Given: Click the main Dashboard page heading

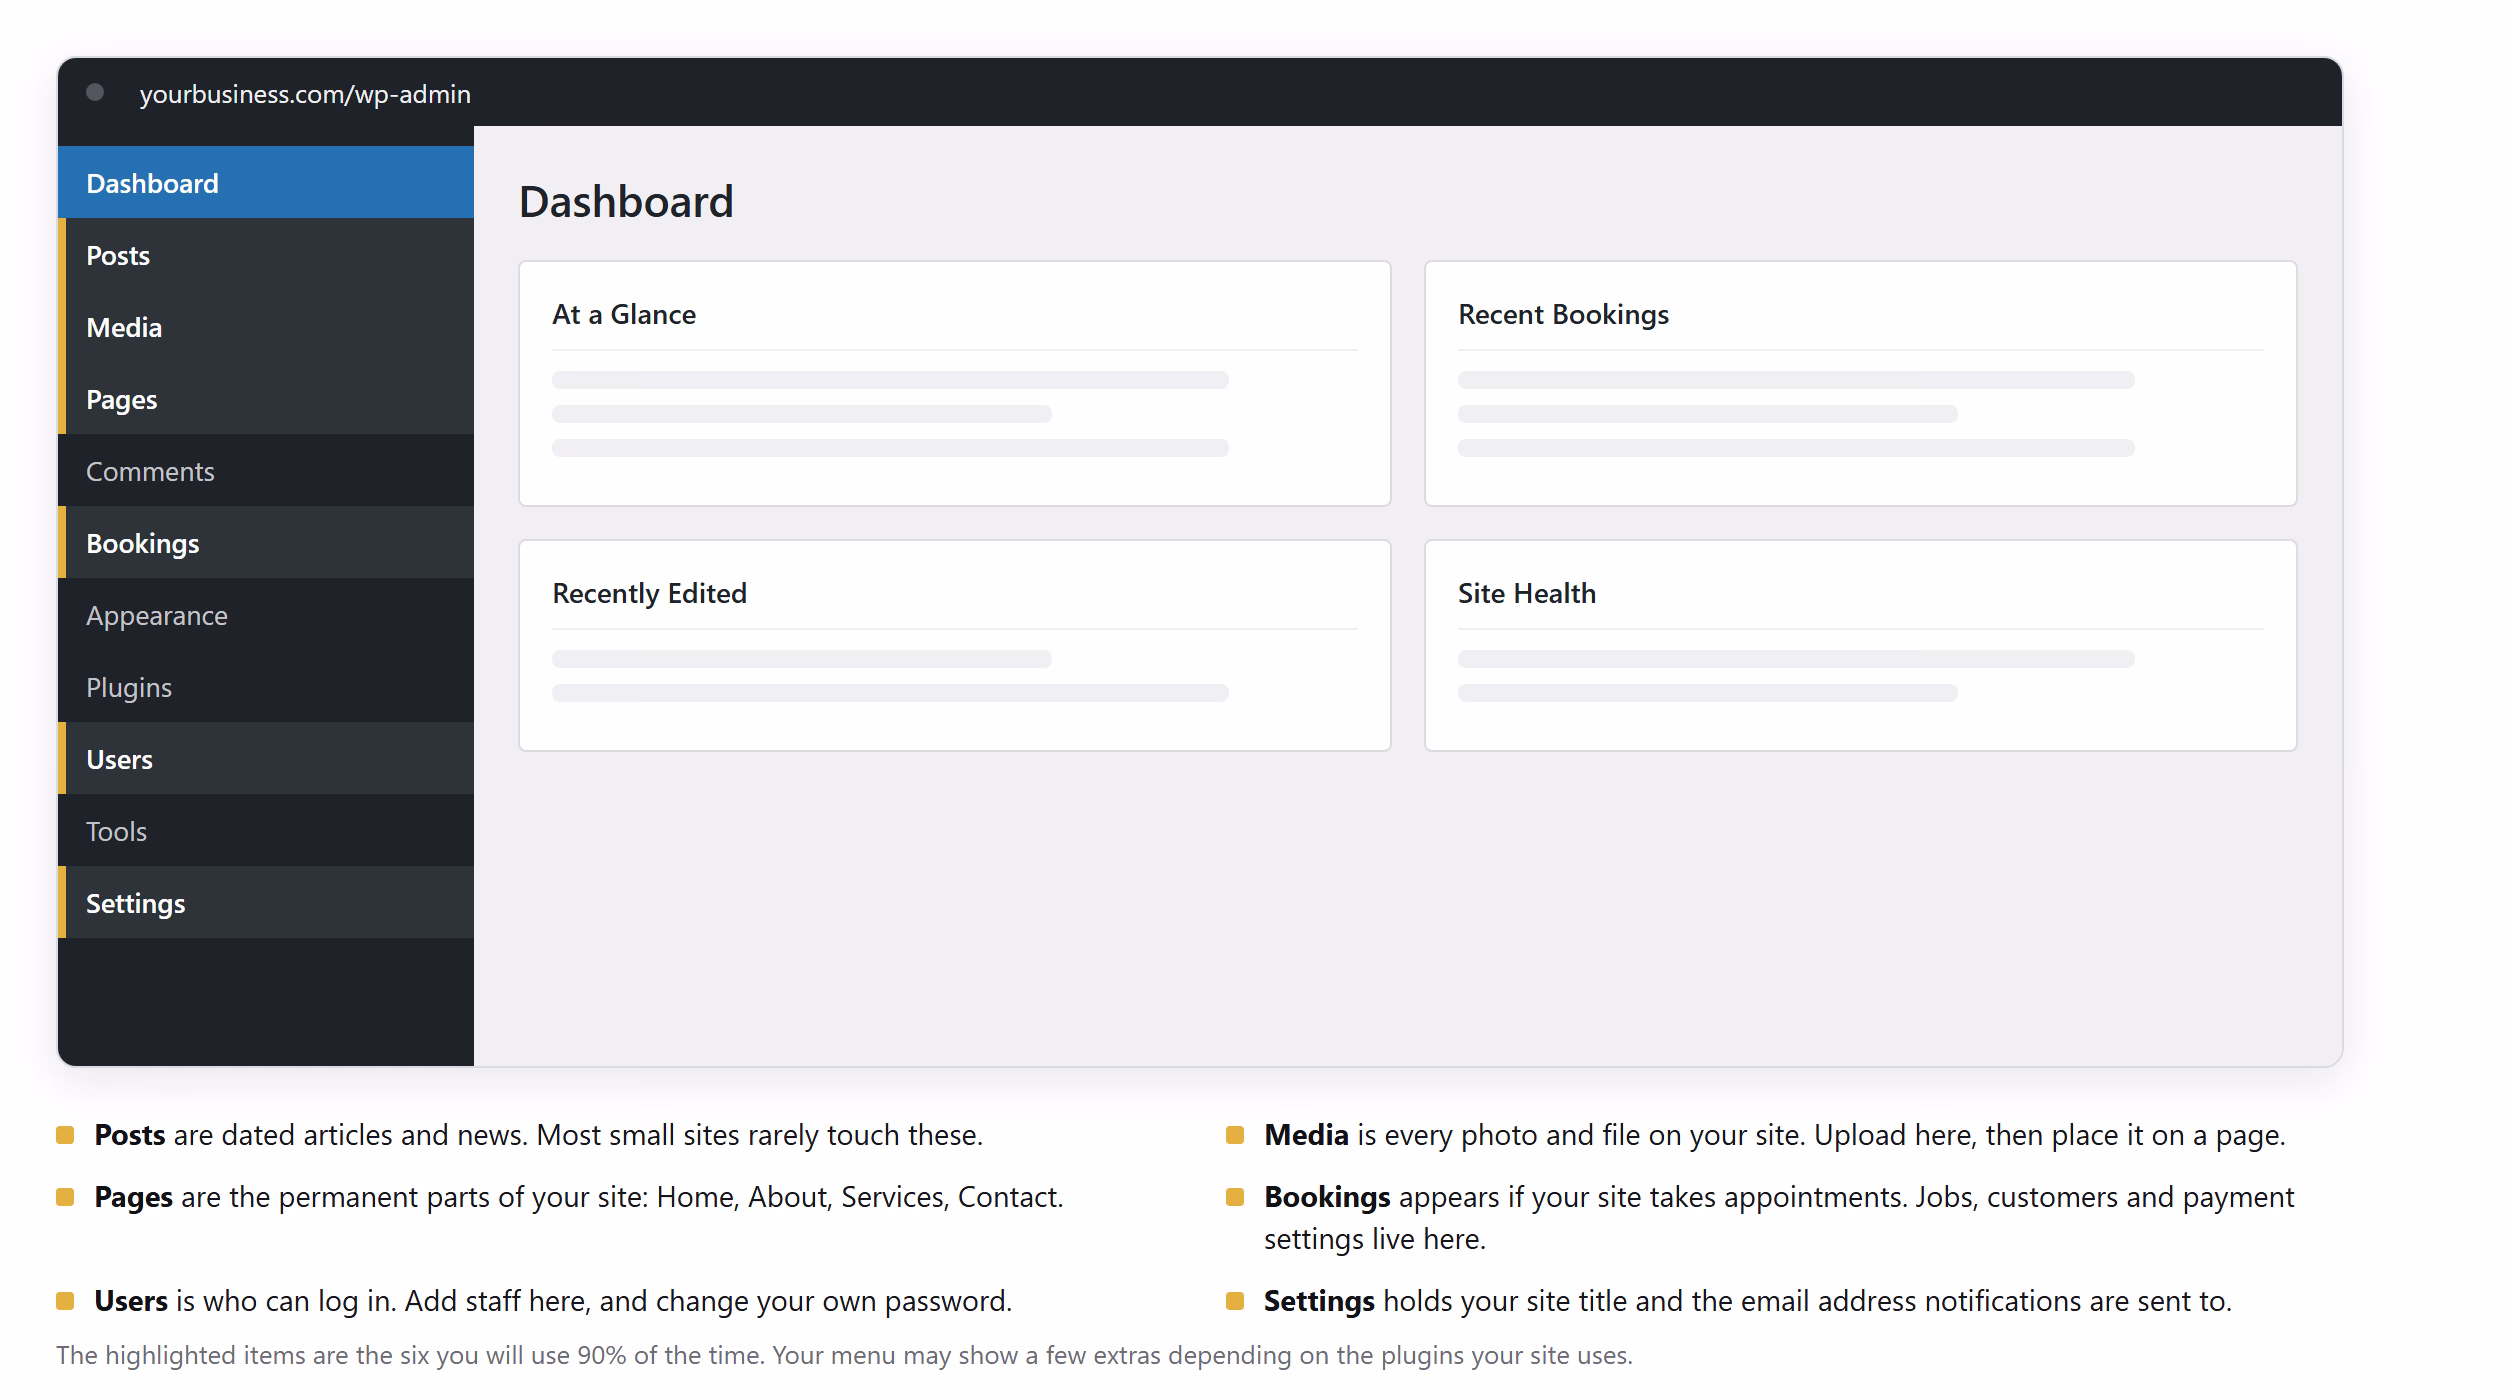Looking at the screenshot, I should pos(626,201).
